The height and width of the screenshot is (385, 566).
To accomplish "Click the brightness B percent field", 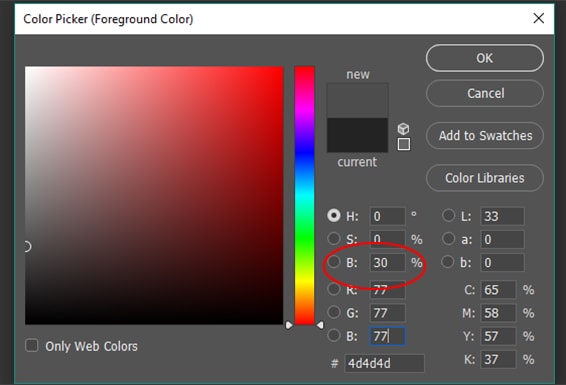I will (387, 263).
